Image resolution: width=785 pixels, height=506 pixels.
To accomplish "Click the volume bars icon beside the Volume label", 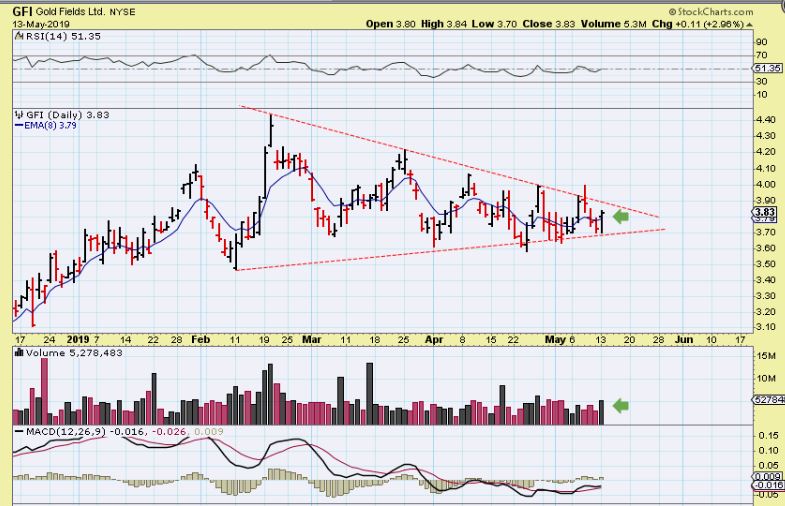I will point(20,353).
